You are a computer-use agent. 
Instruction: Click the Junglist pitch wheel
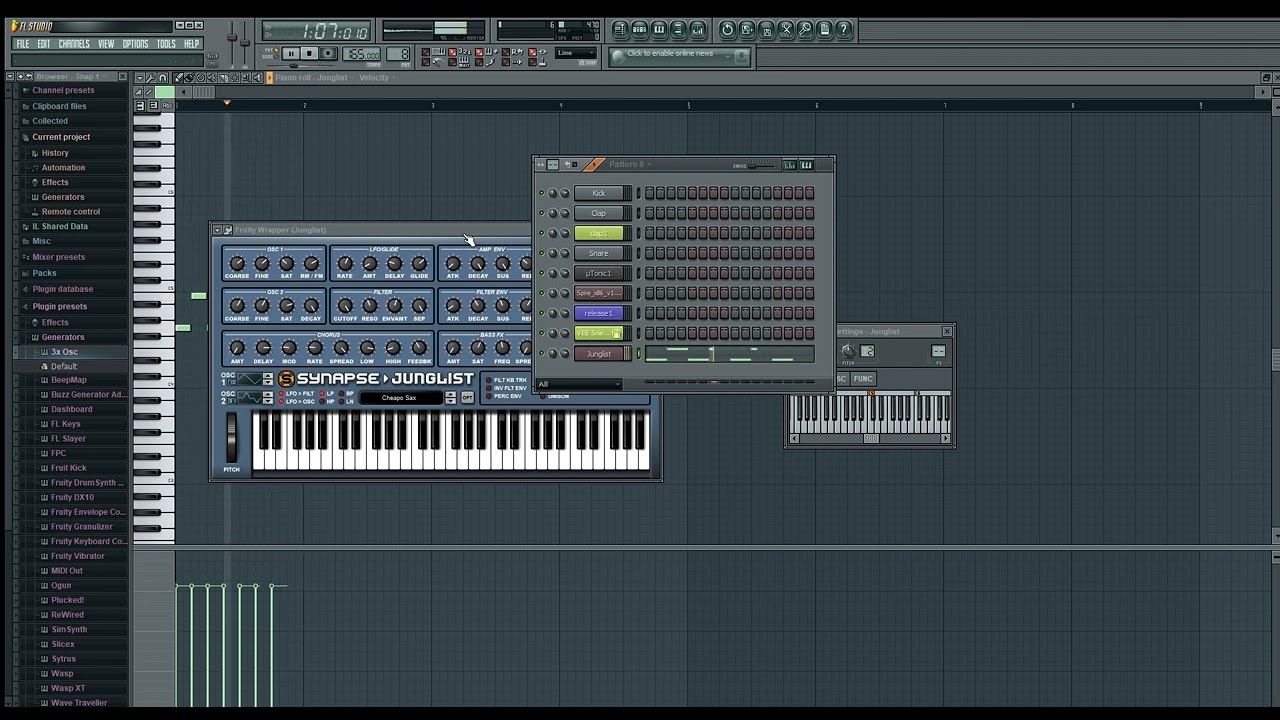pyautogui.click(x=231, y=437)
